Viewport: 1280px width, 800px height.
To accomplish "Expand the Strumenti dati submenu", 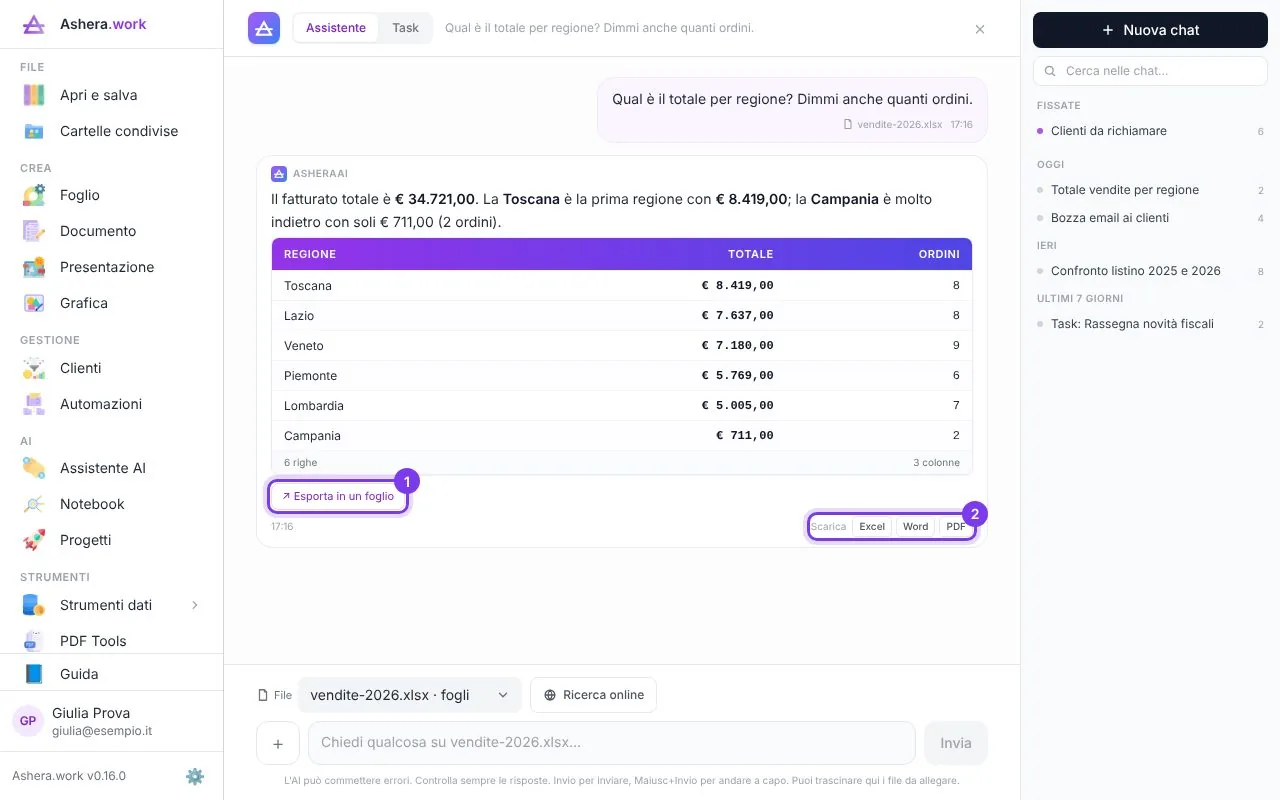I will tap(195, 605).
